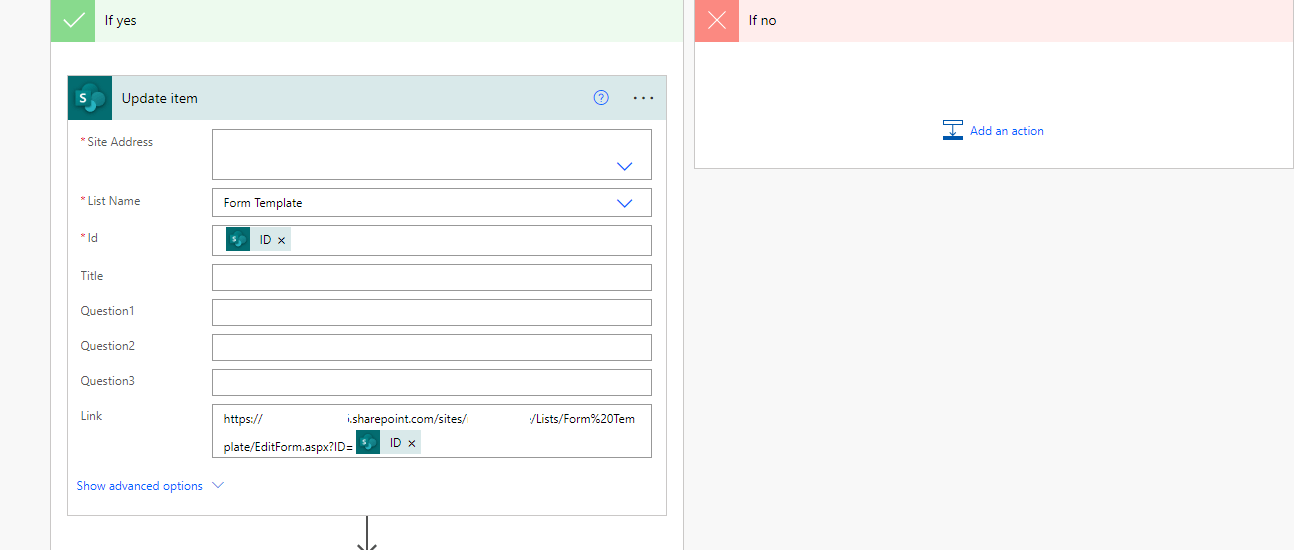Click Show advanced options link

tap(140, 486)
